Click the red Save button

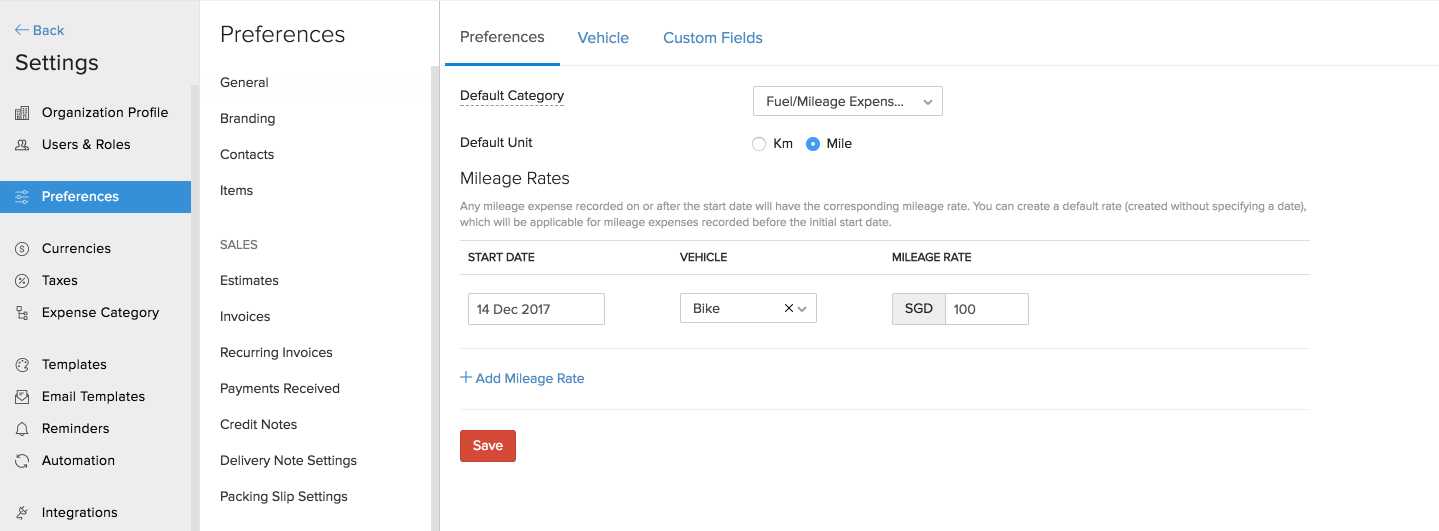[x=487, y=446]
